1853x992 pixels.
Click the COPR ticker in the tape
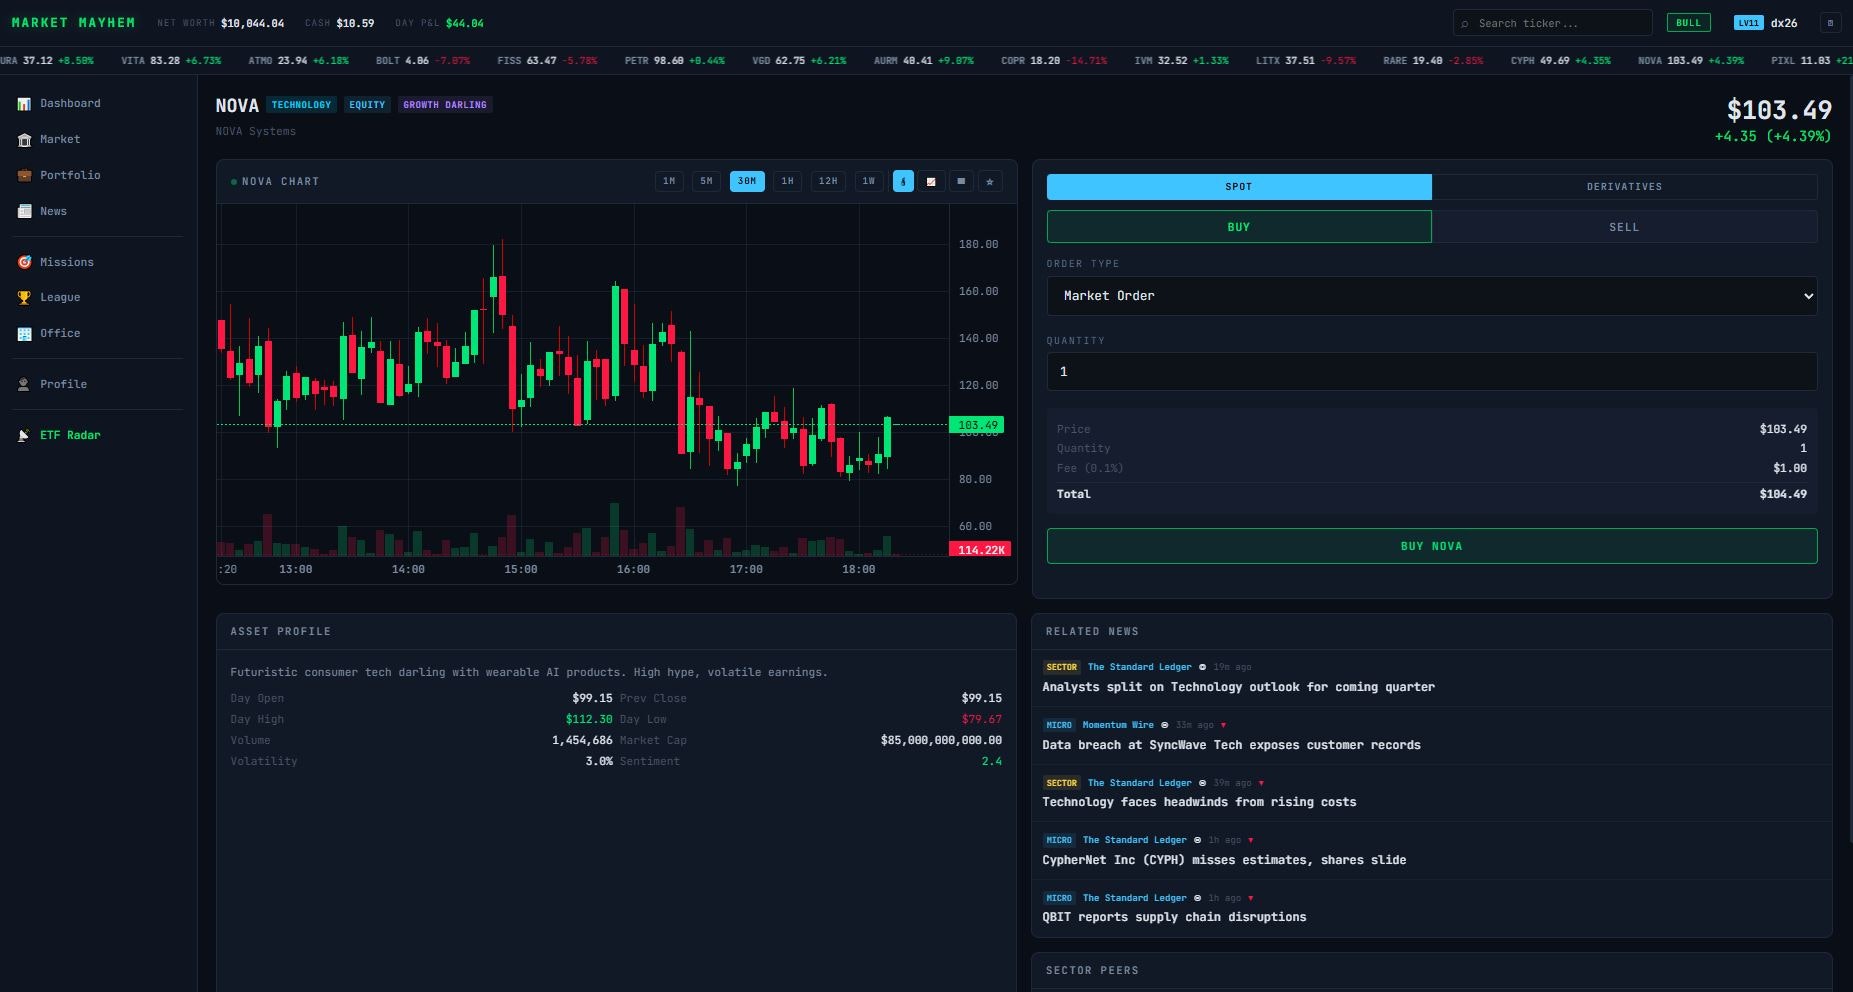[x=1054, y=61]
